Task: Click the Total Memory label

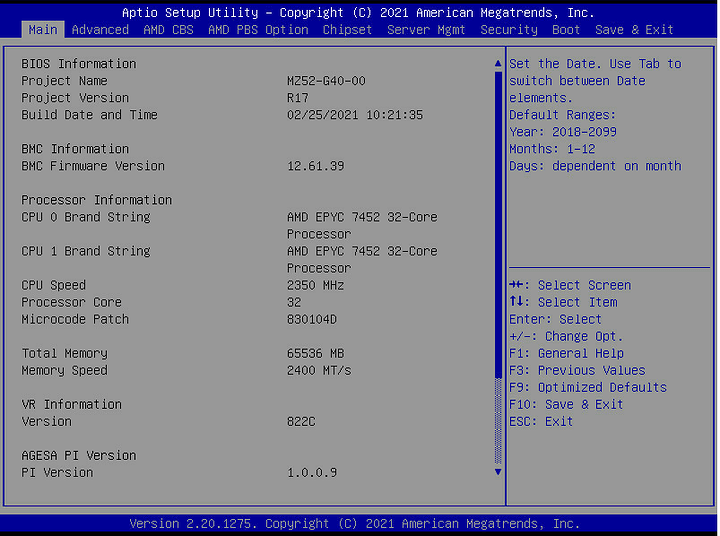Action: coord(64,353)
